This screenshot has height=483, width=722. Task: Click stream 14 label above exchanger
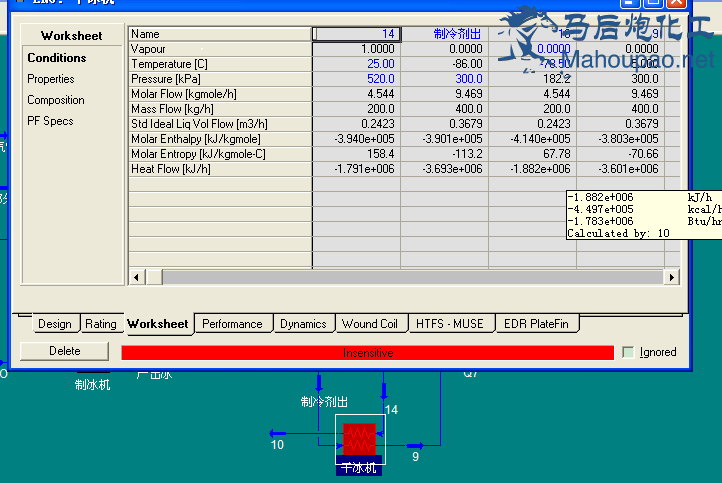coord(391,410)
